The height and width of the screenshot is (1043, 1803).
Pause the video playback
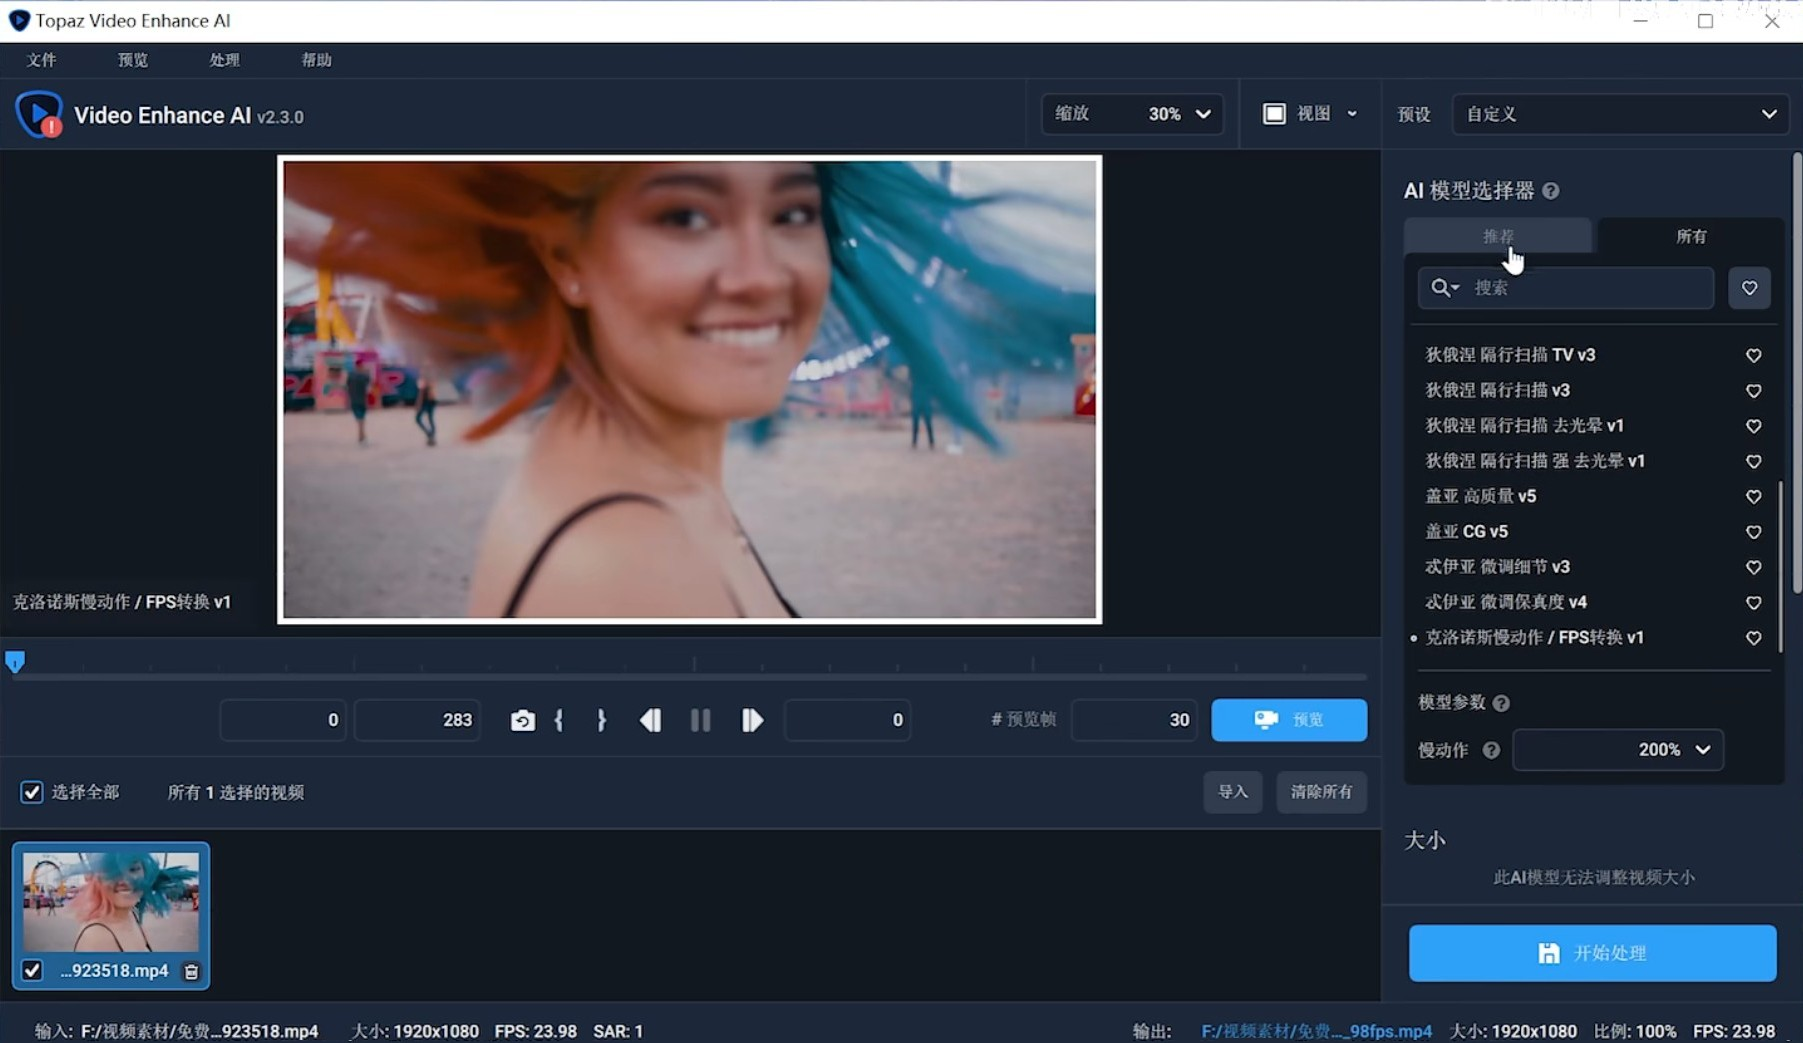pyautogui.click(x=700, y=720)
